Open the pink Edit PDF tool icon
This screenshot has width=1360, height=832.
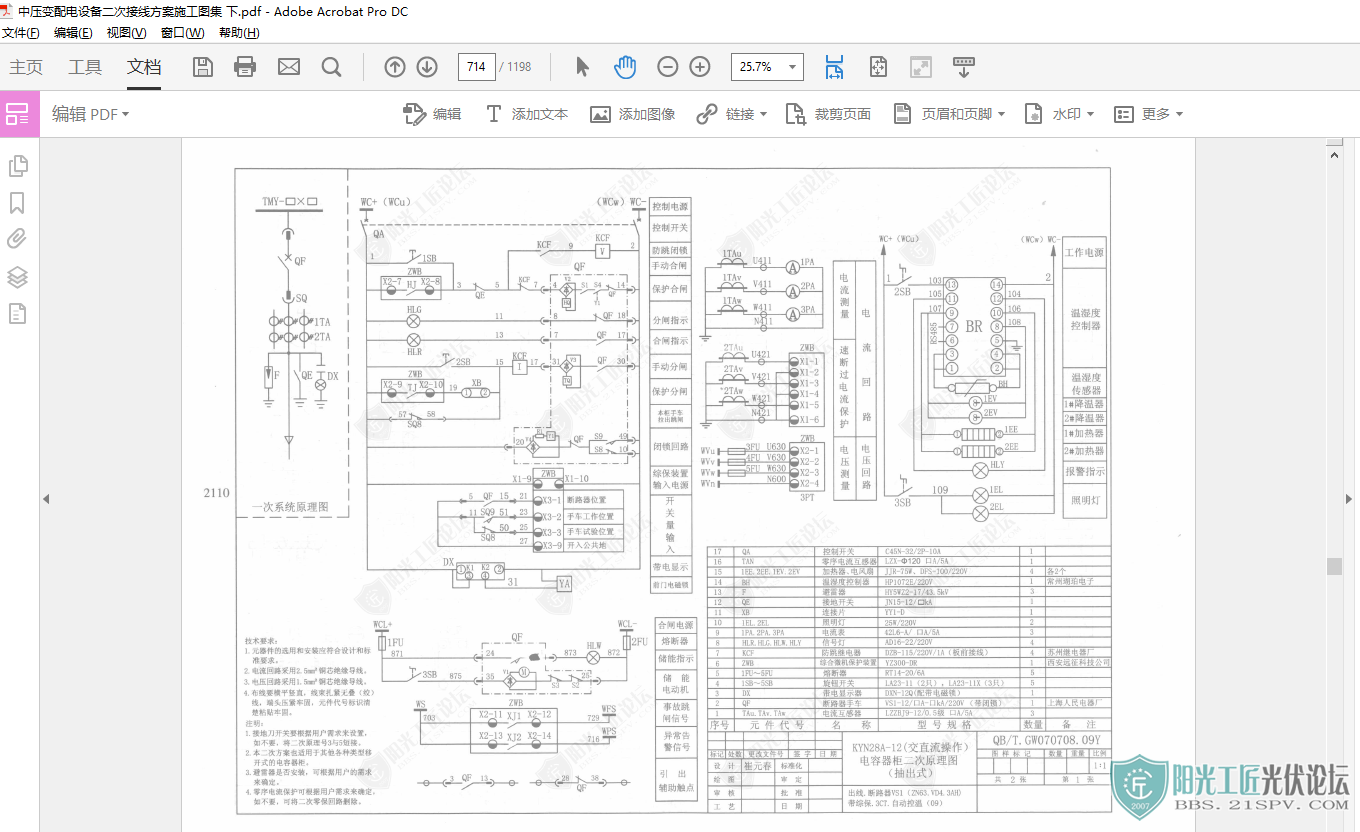click(19, 114)
